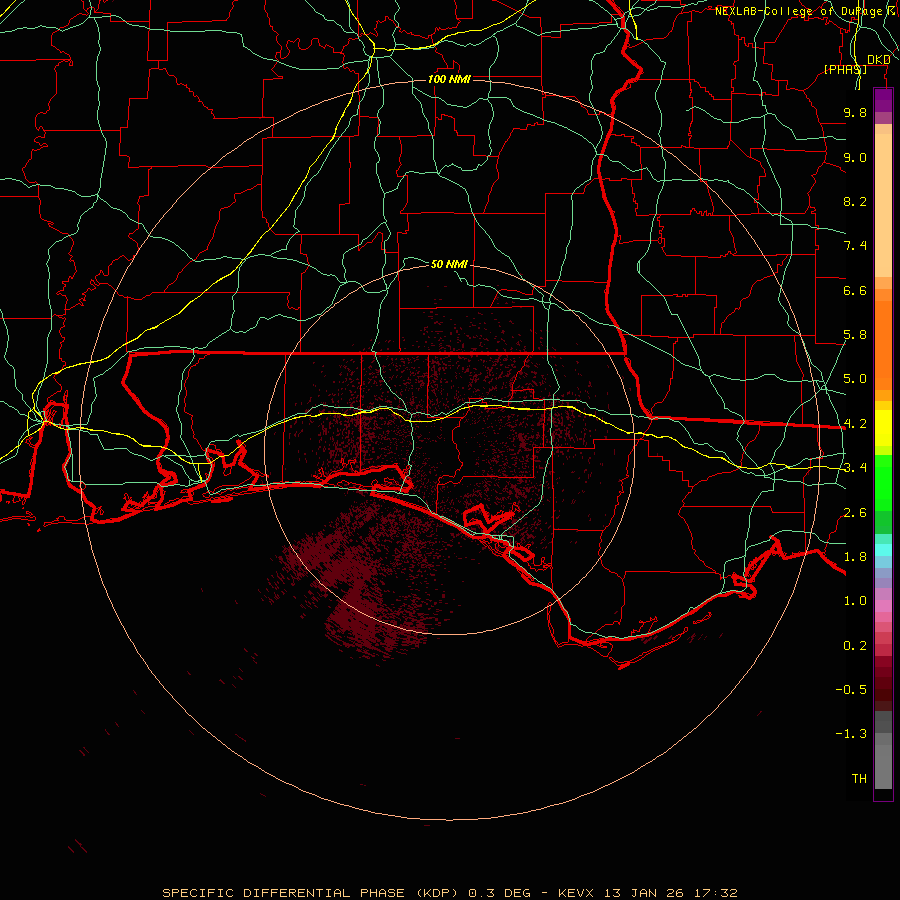Viewport: 900px width, 900px height.
Task: Click the purple top segment of the color bar
Action: 883,100
